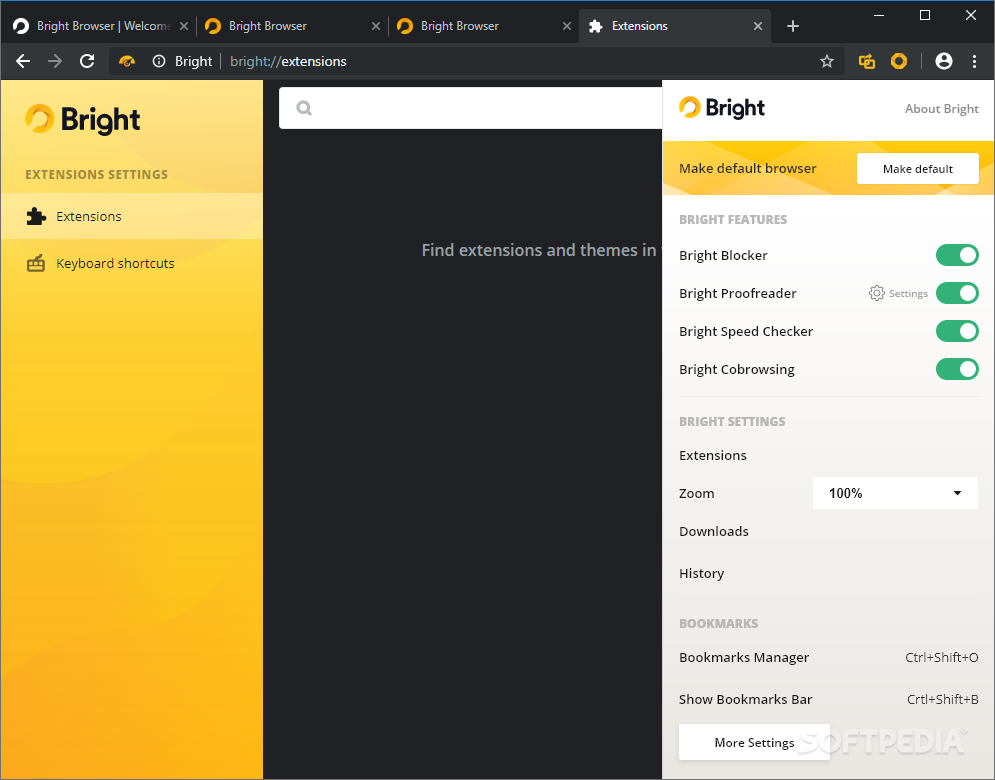Click 'Find extensions and themes' text

(x=539, y=250)
